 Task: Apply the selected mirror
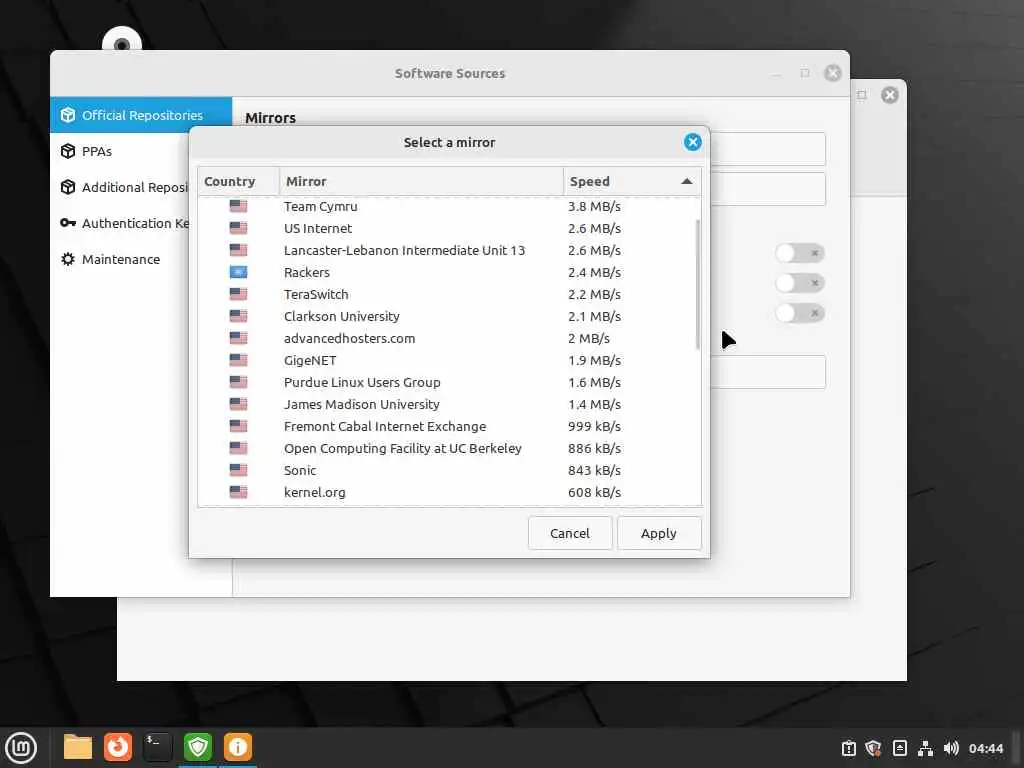(659, 533)
